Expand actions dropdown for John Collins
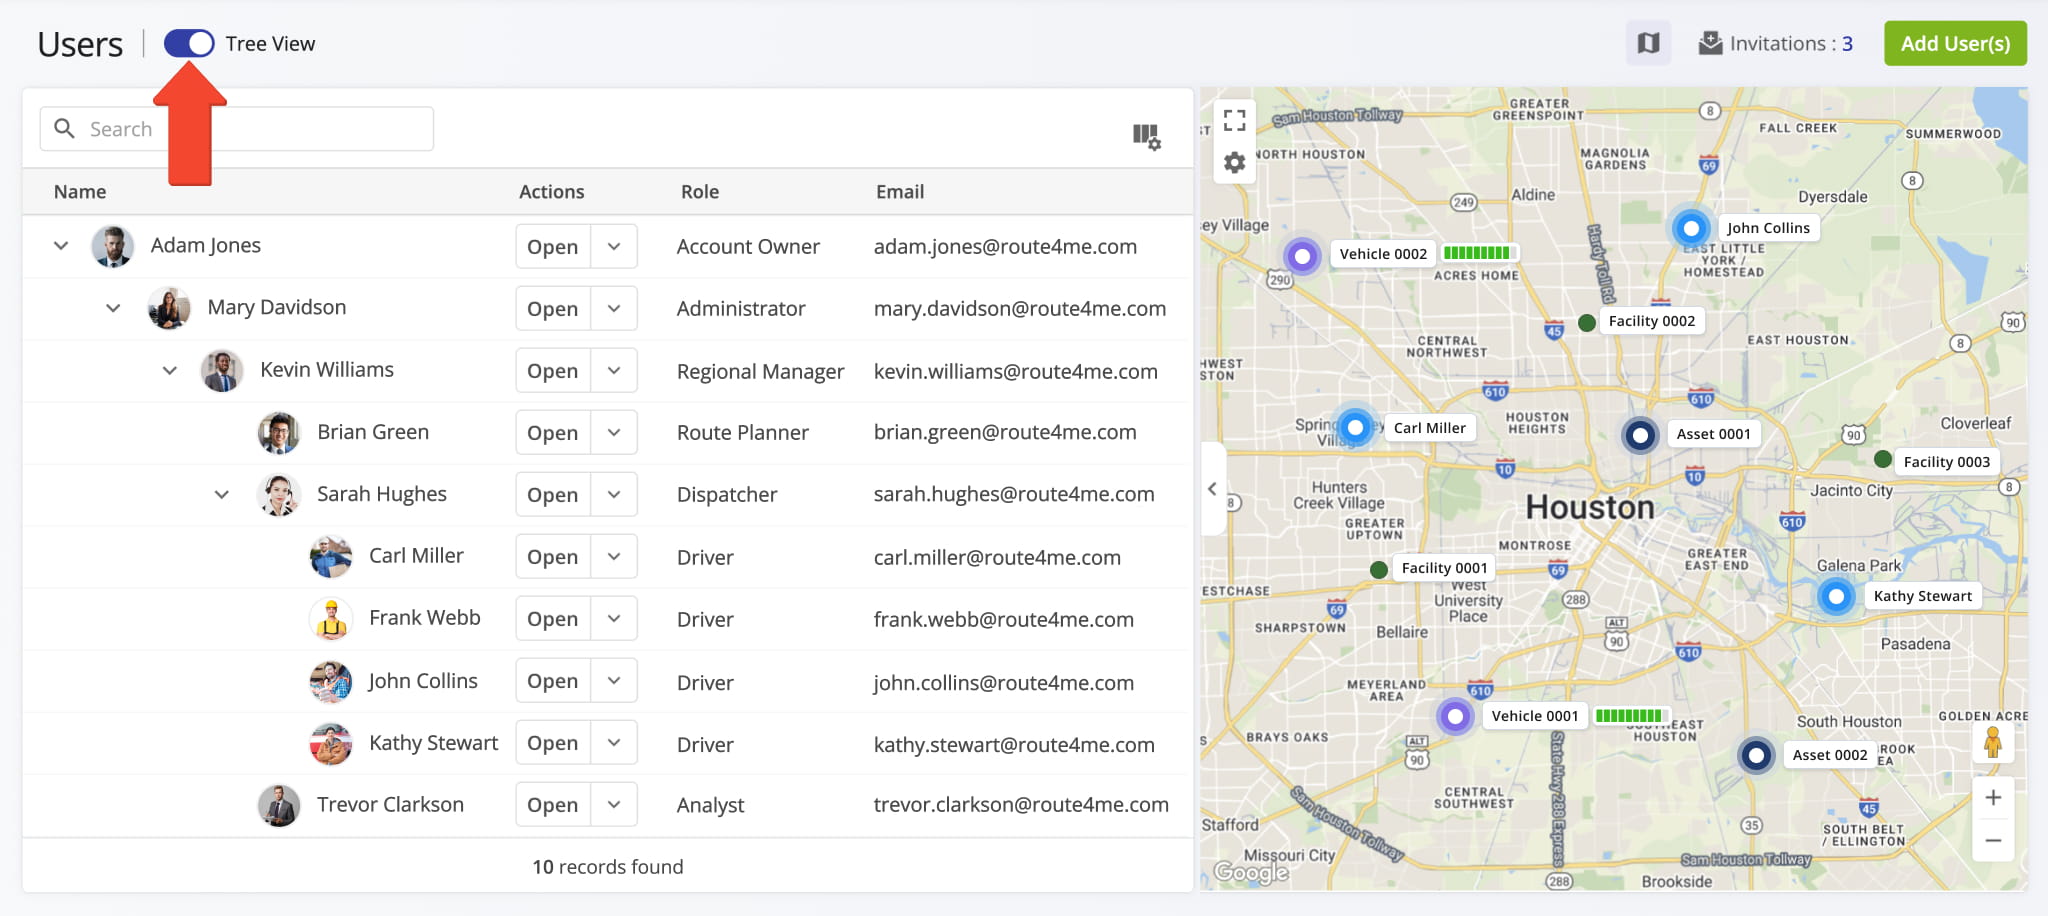The height and width of the screenshot is (916, 2048). point(614,681)
